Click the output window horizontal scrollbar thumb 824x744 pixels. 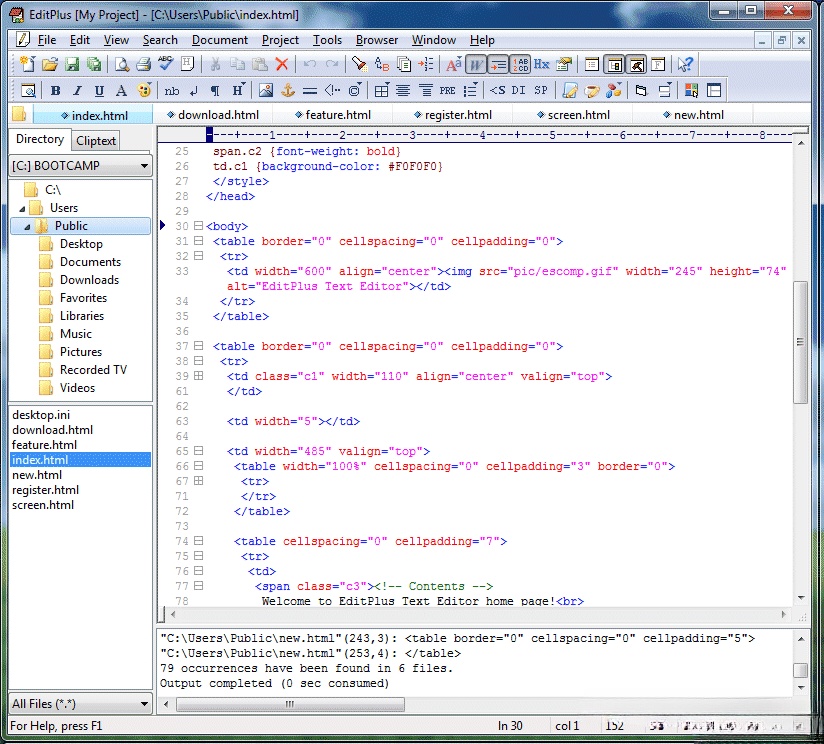290,704
